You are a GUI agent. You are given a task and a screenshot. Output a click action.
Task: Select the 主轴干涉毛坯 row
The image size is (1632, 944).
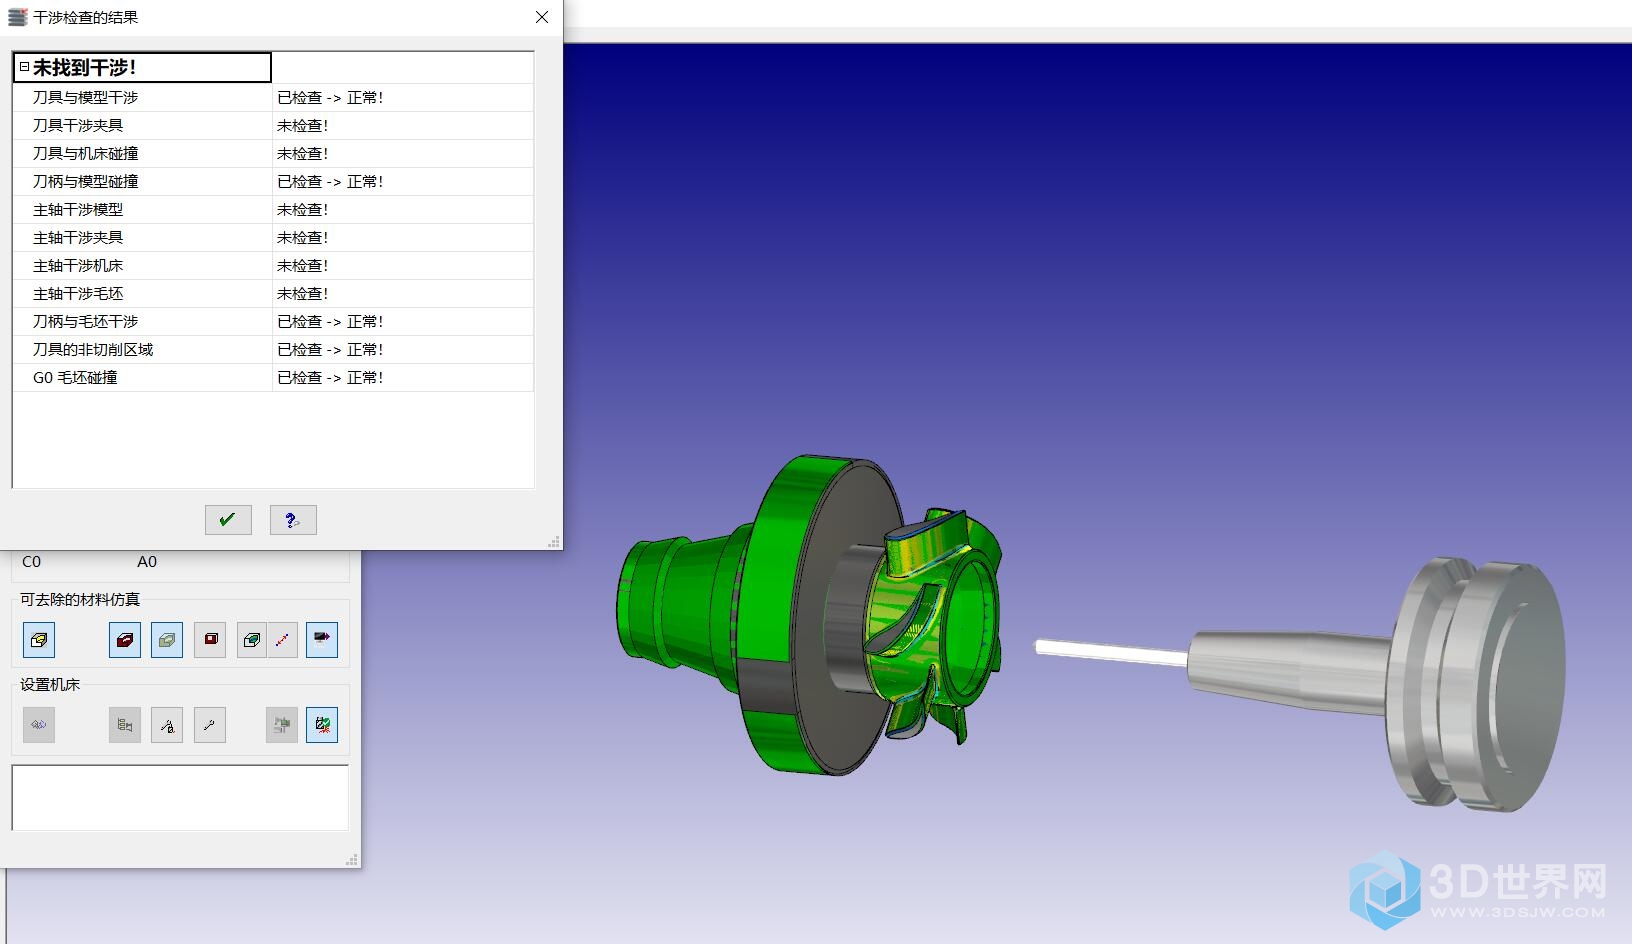coord(273,293)
